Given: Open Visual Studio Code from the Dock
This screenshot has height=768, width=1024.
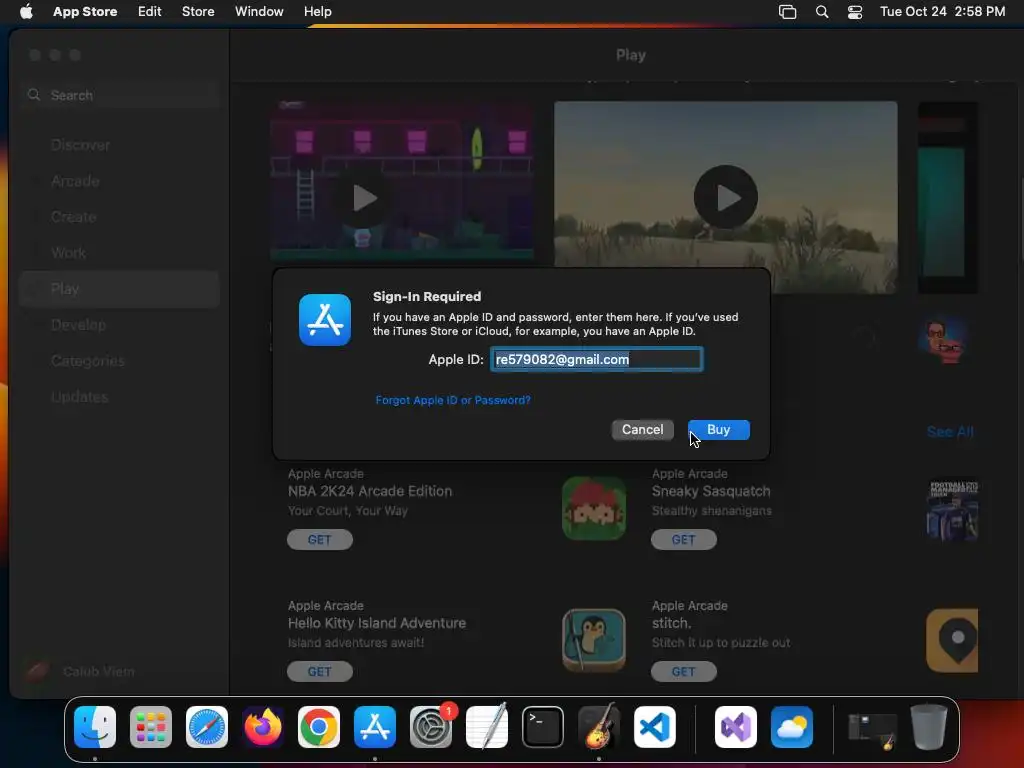Looking at the screenshot, I should click(x=655, y=727).
